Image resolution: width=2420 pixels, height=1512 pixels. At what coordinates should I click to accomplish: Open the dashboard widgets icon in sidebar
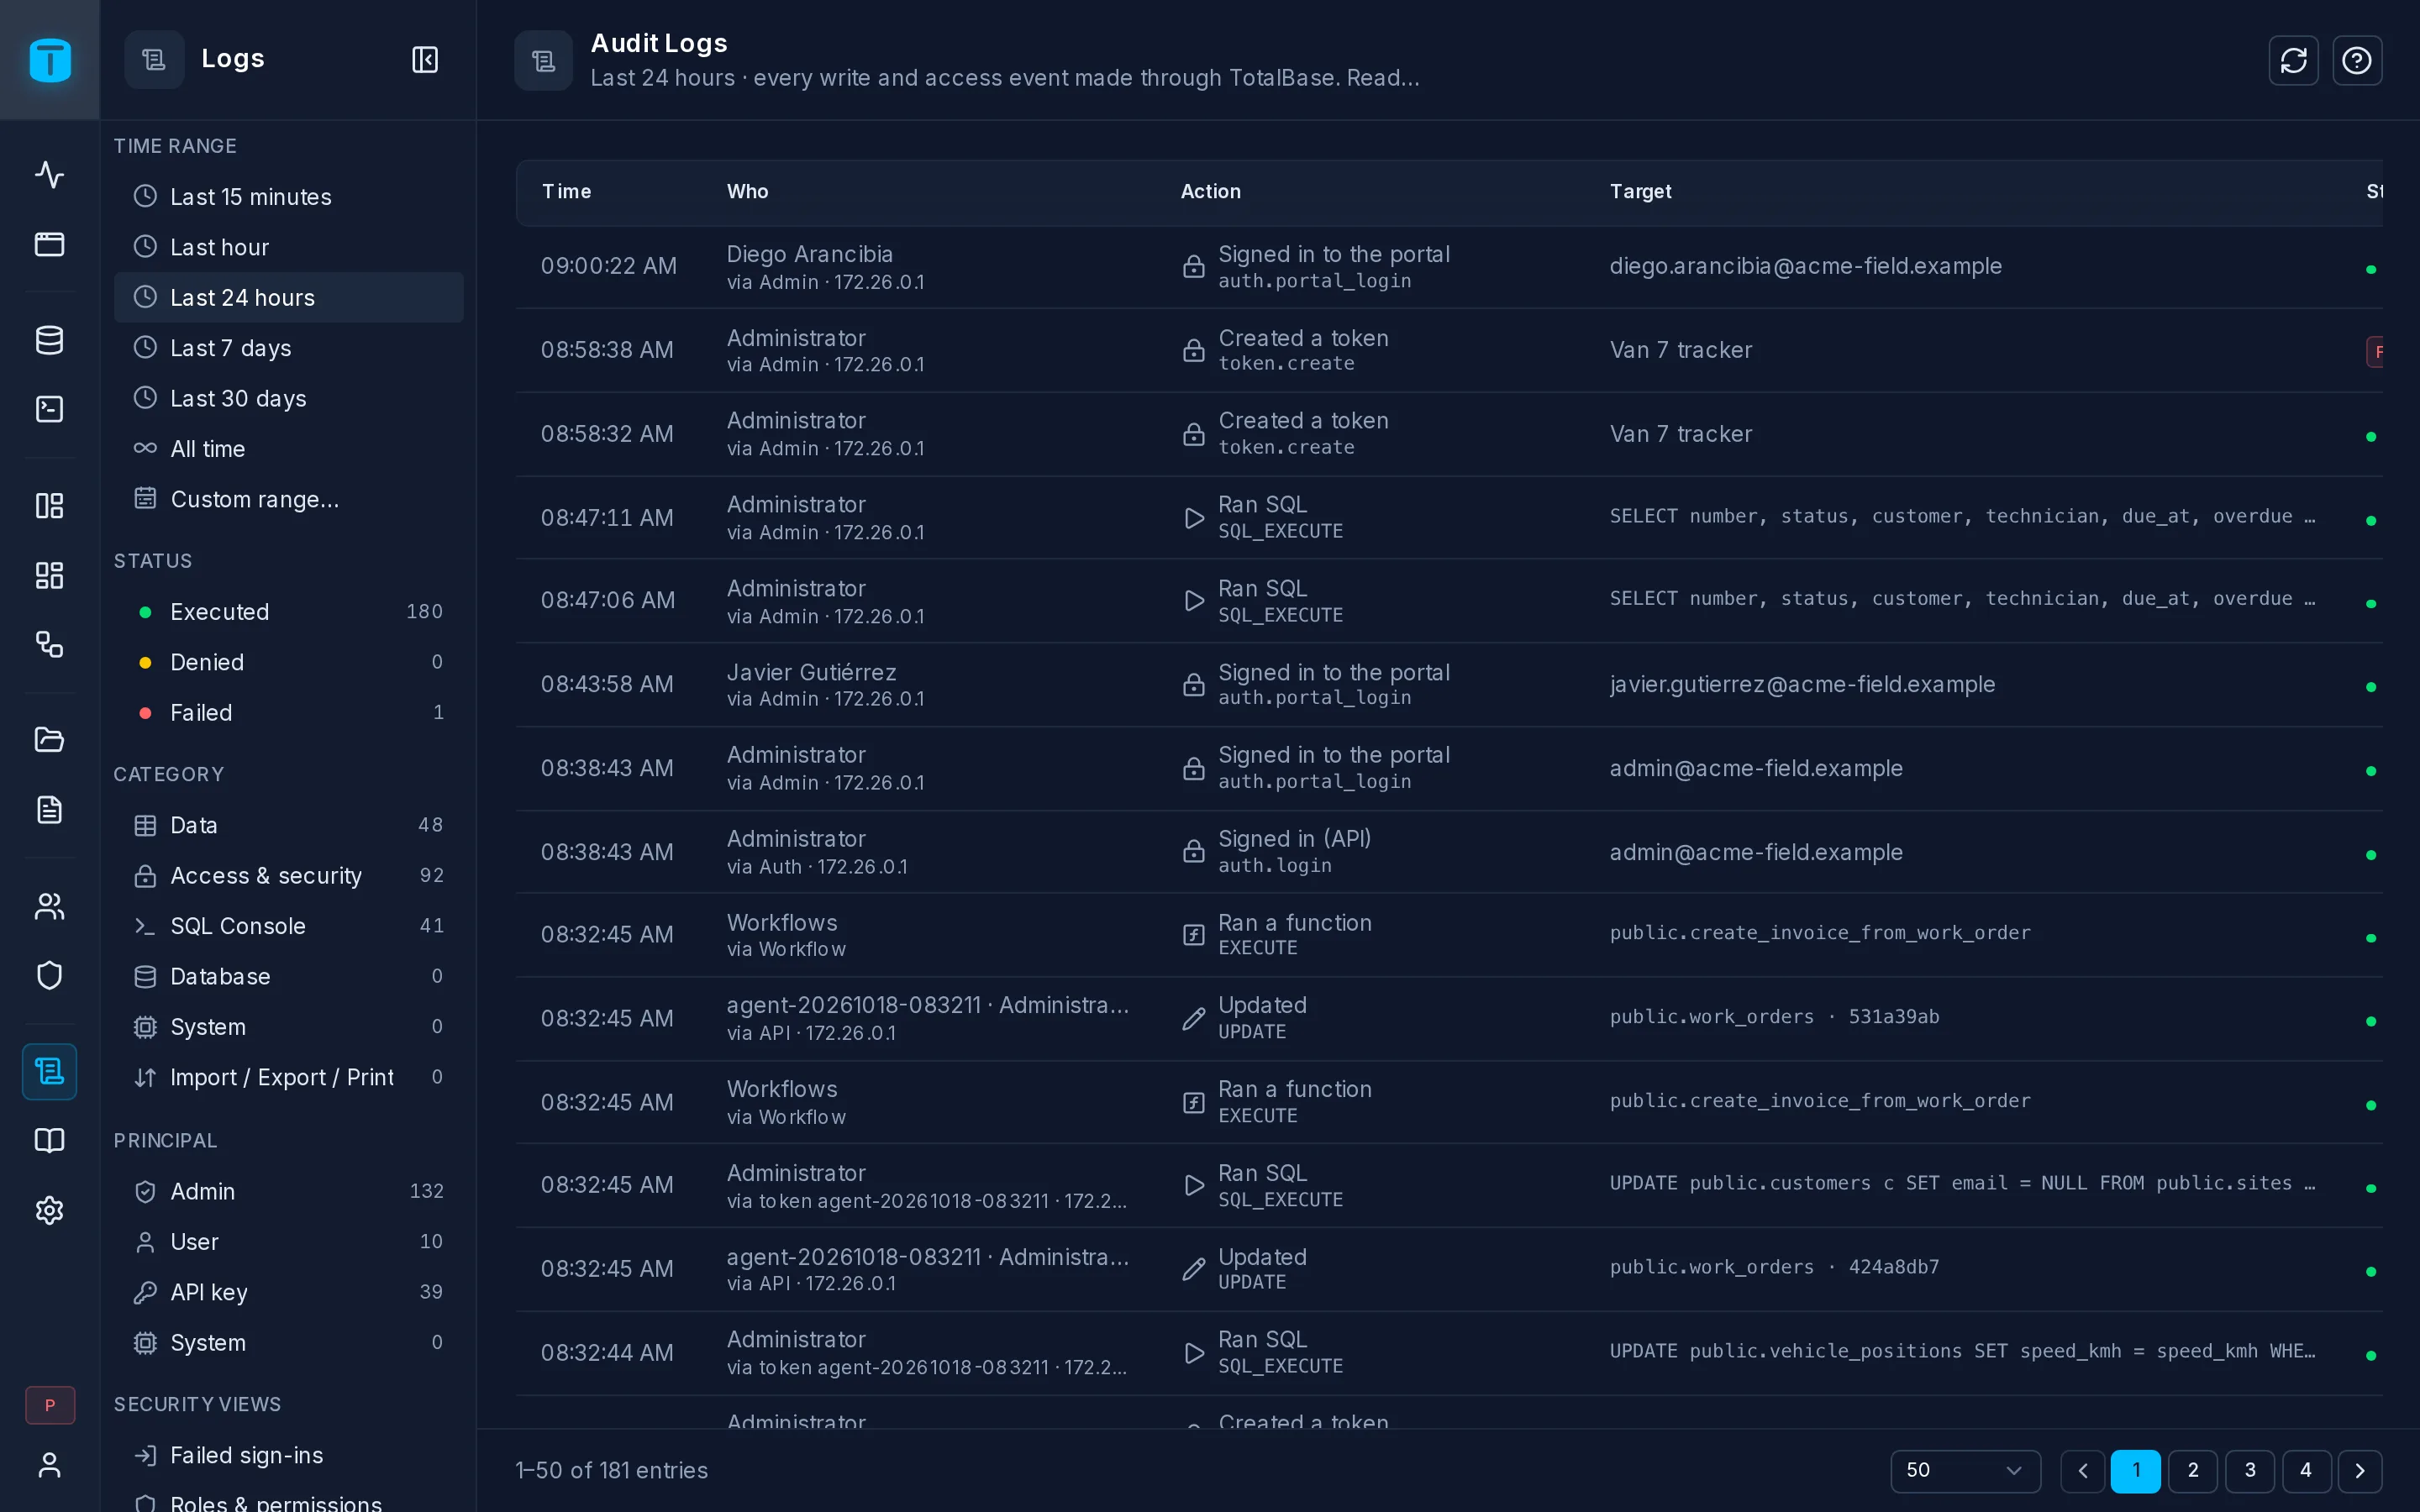[x=49, y=575]
